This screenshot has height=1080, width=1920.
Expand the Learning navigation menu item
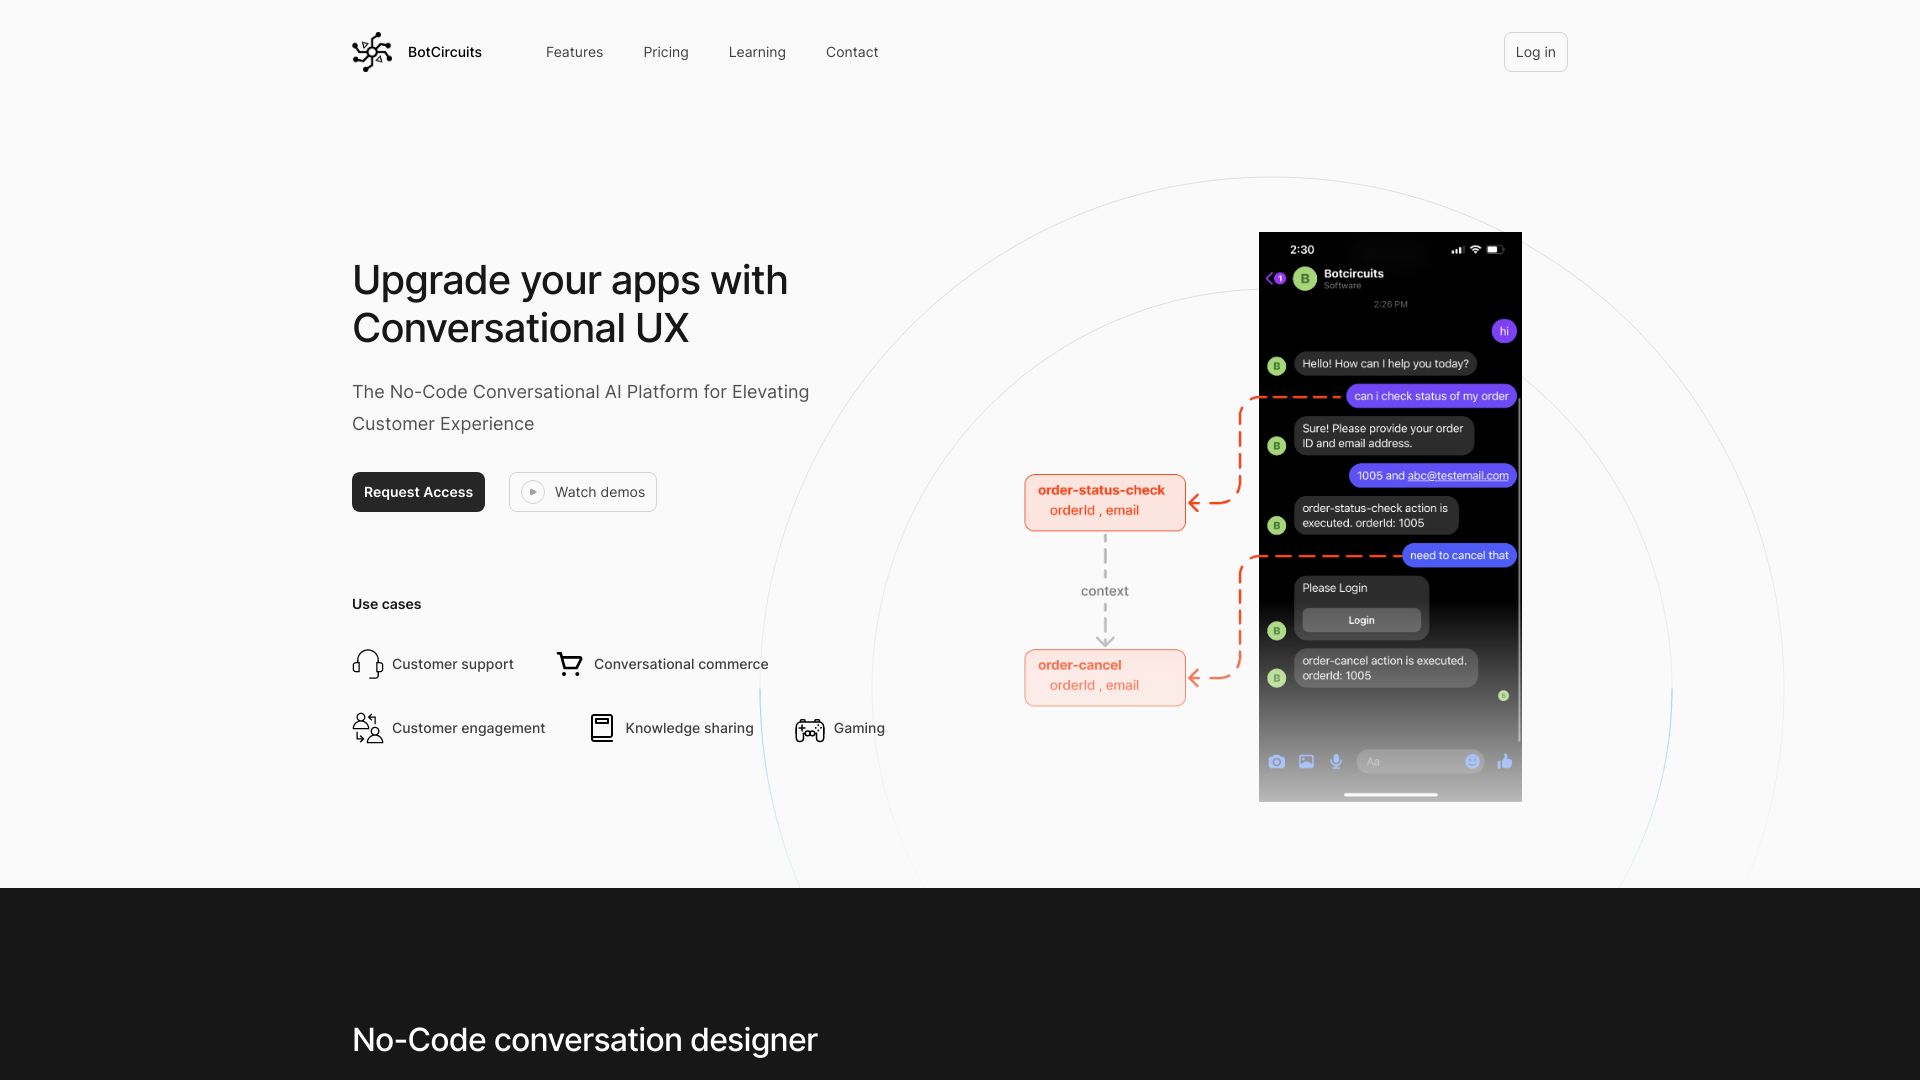757,51
